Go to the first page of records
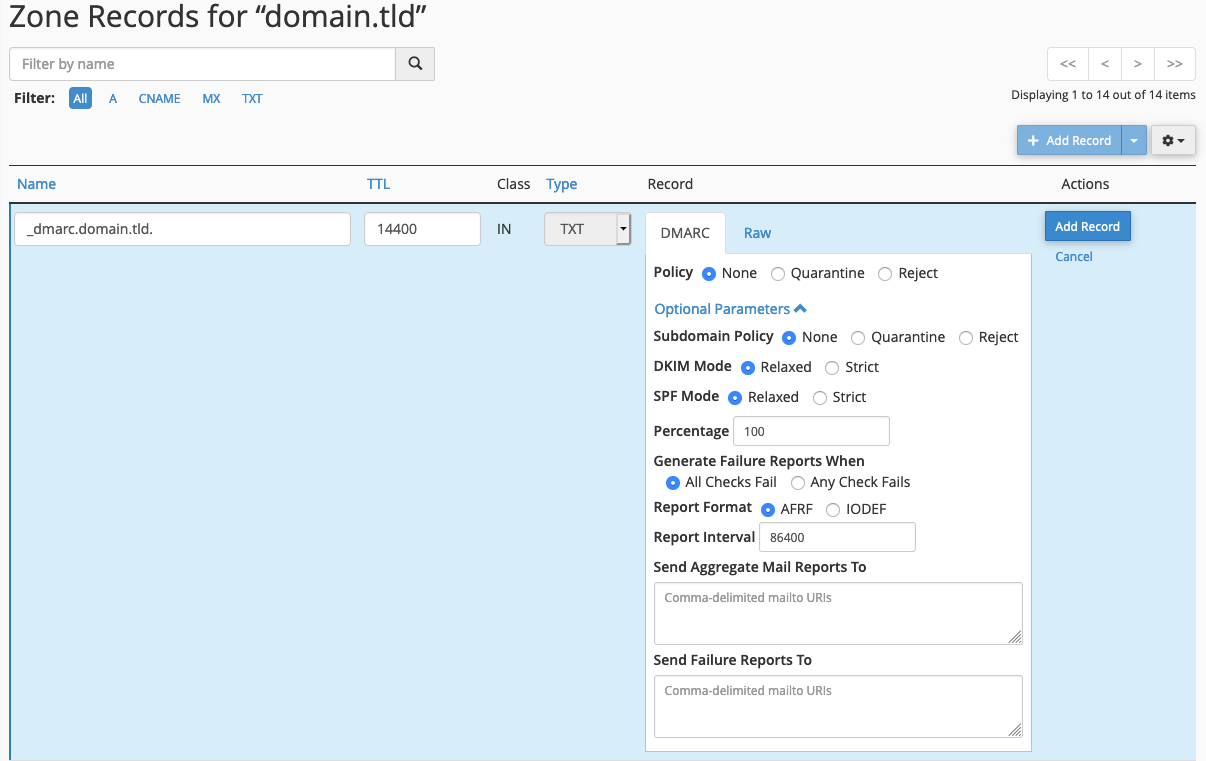 point(1067,64)
